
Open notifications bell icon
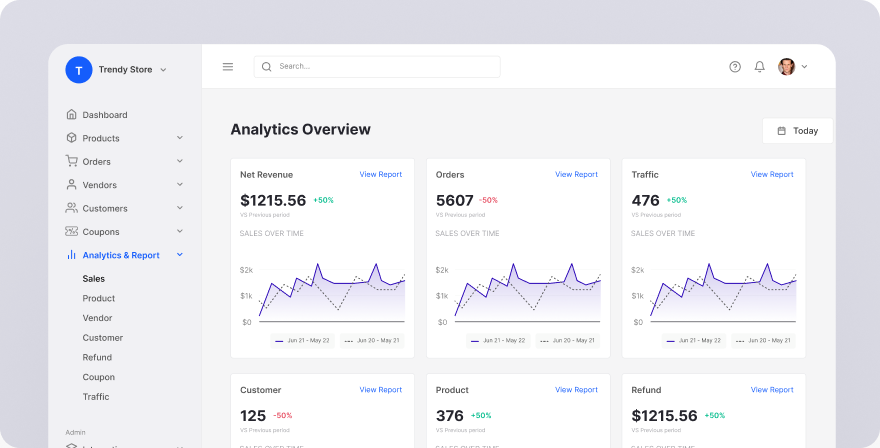[x=759, y=67]
